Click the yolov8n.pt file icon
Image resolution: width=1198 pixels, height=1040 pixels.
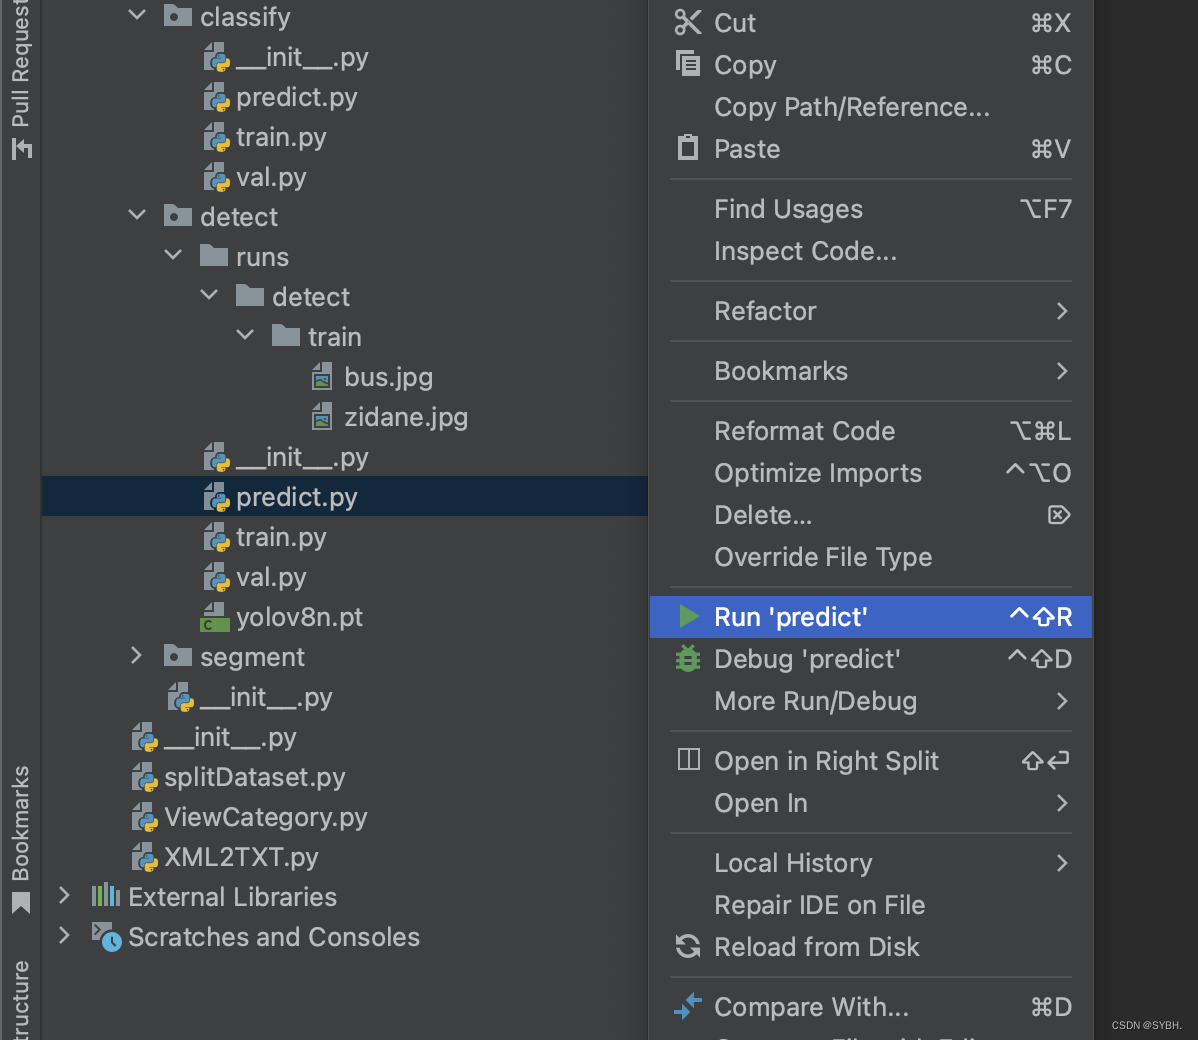coord(215,617)
